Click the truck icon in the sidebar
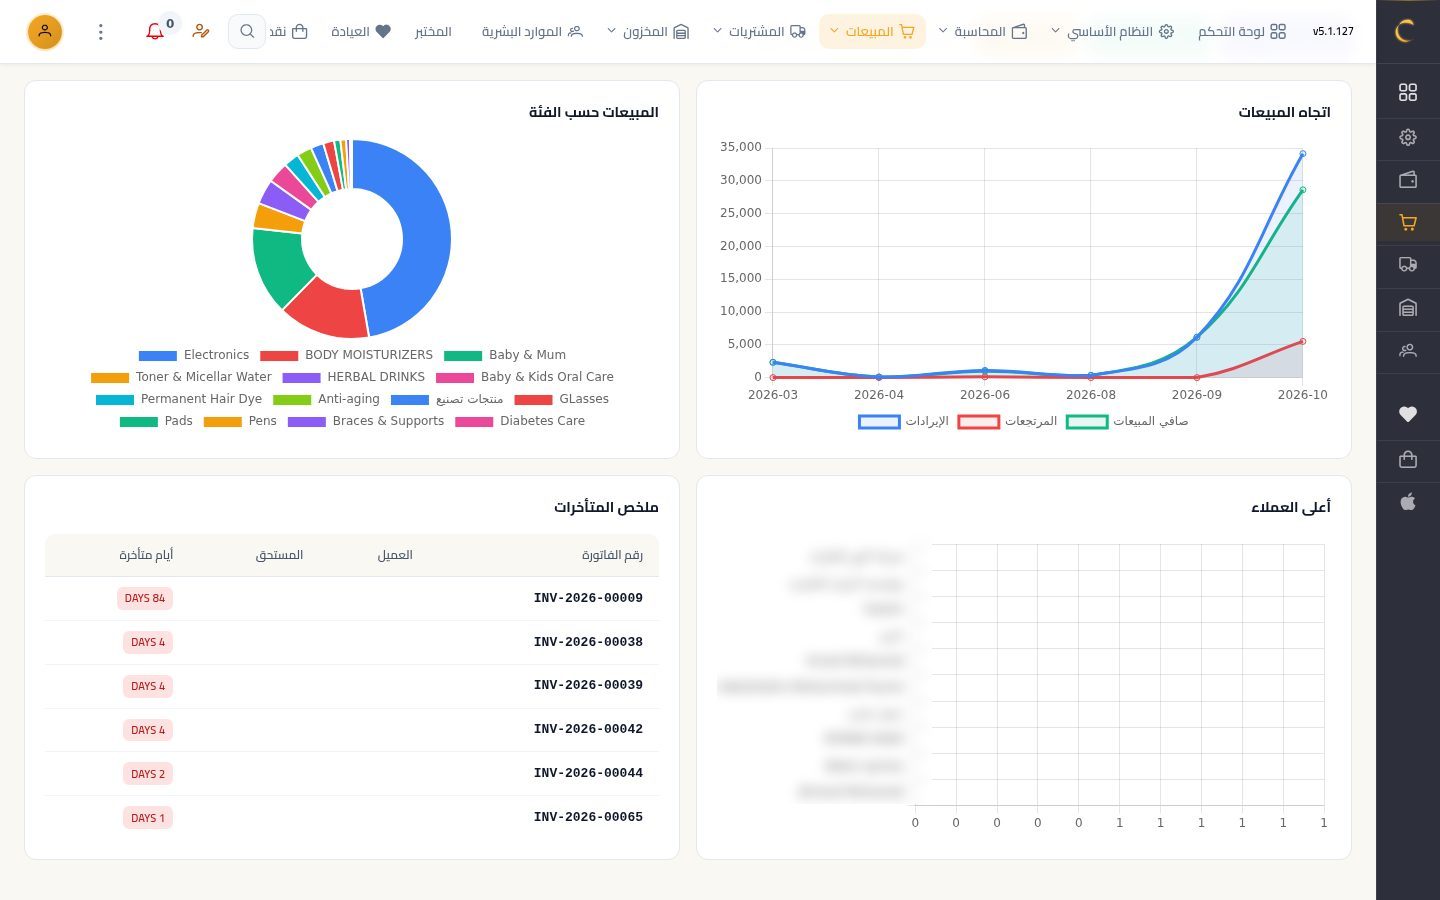1440x900 pixels. [x=1408, y=265]
